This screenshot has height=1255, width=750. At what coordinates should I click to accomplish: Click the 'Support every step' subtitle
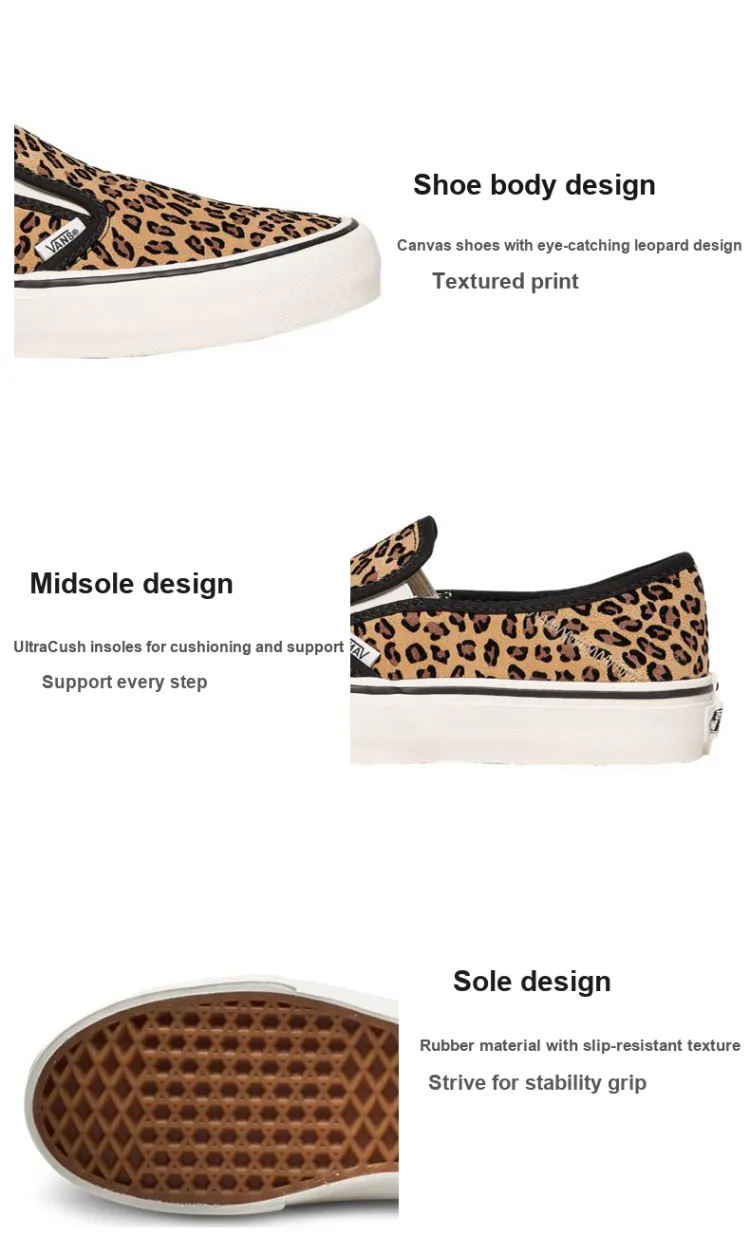click(x=124, y=682)
